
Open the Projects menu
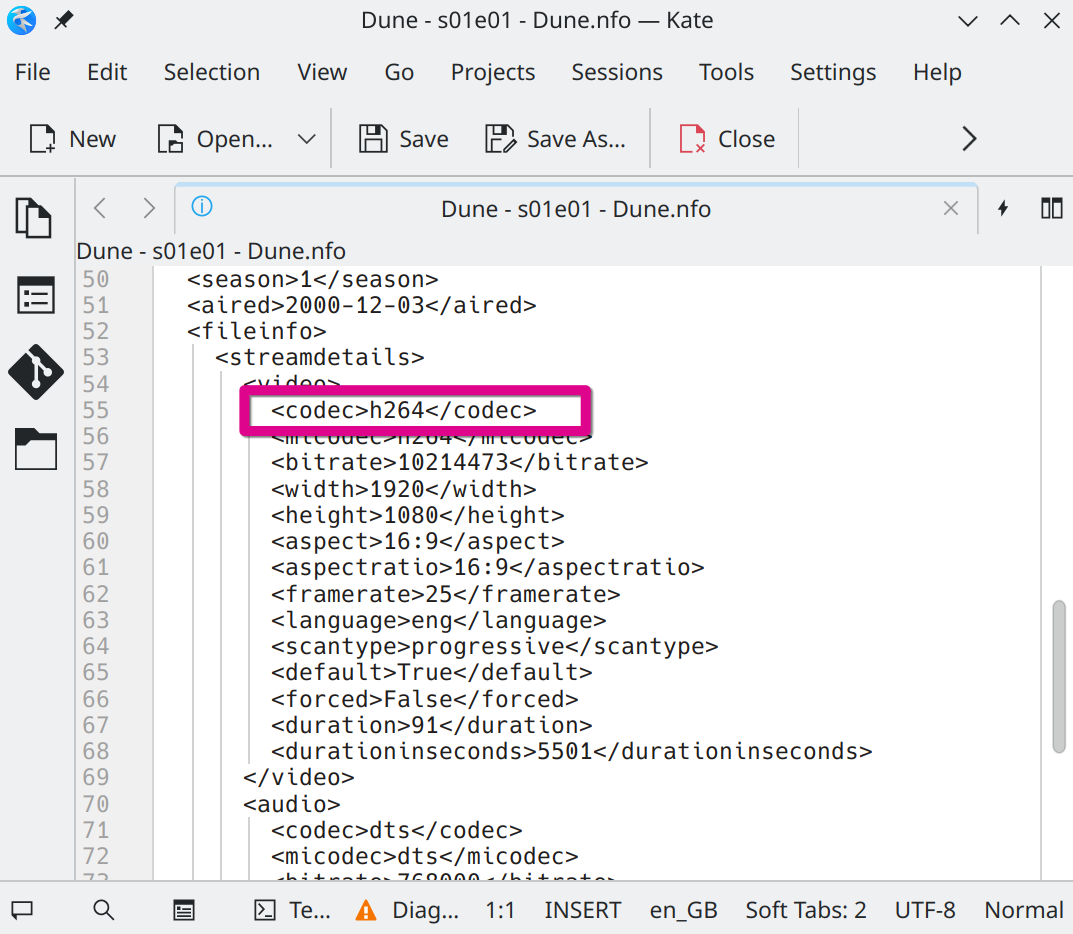coord(492,72)
